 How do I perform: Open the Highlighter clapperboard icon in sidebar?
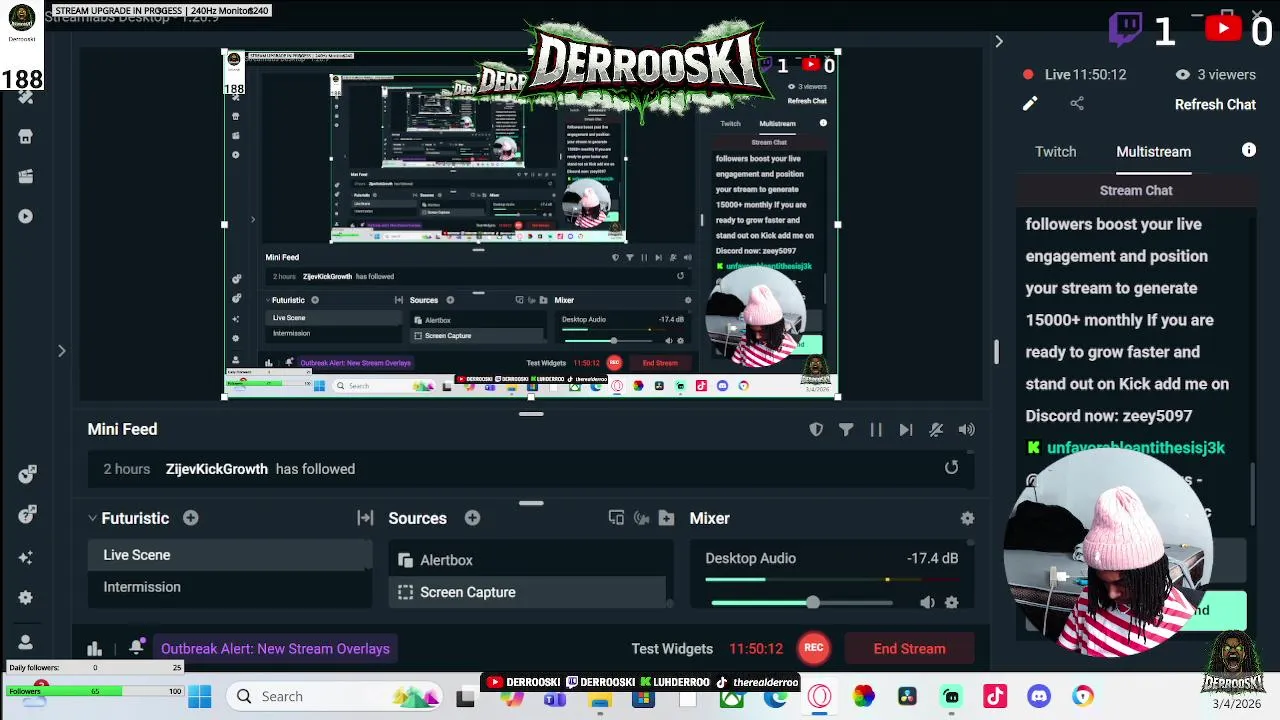[26, 177]
